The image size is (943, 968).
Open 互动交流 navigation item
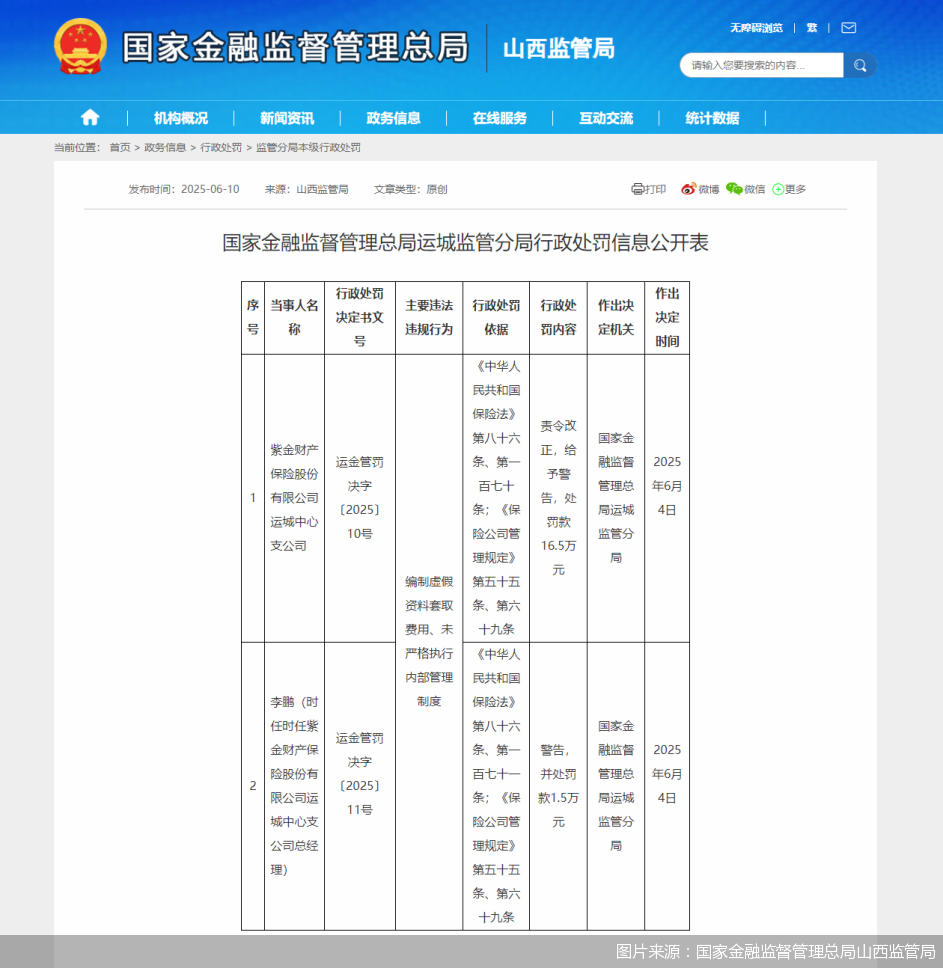tap(605, 118)
